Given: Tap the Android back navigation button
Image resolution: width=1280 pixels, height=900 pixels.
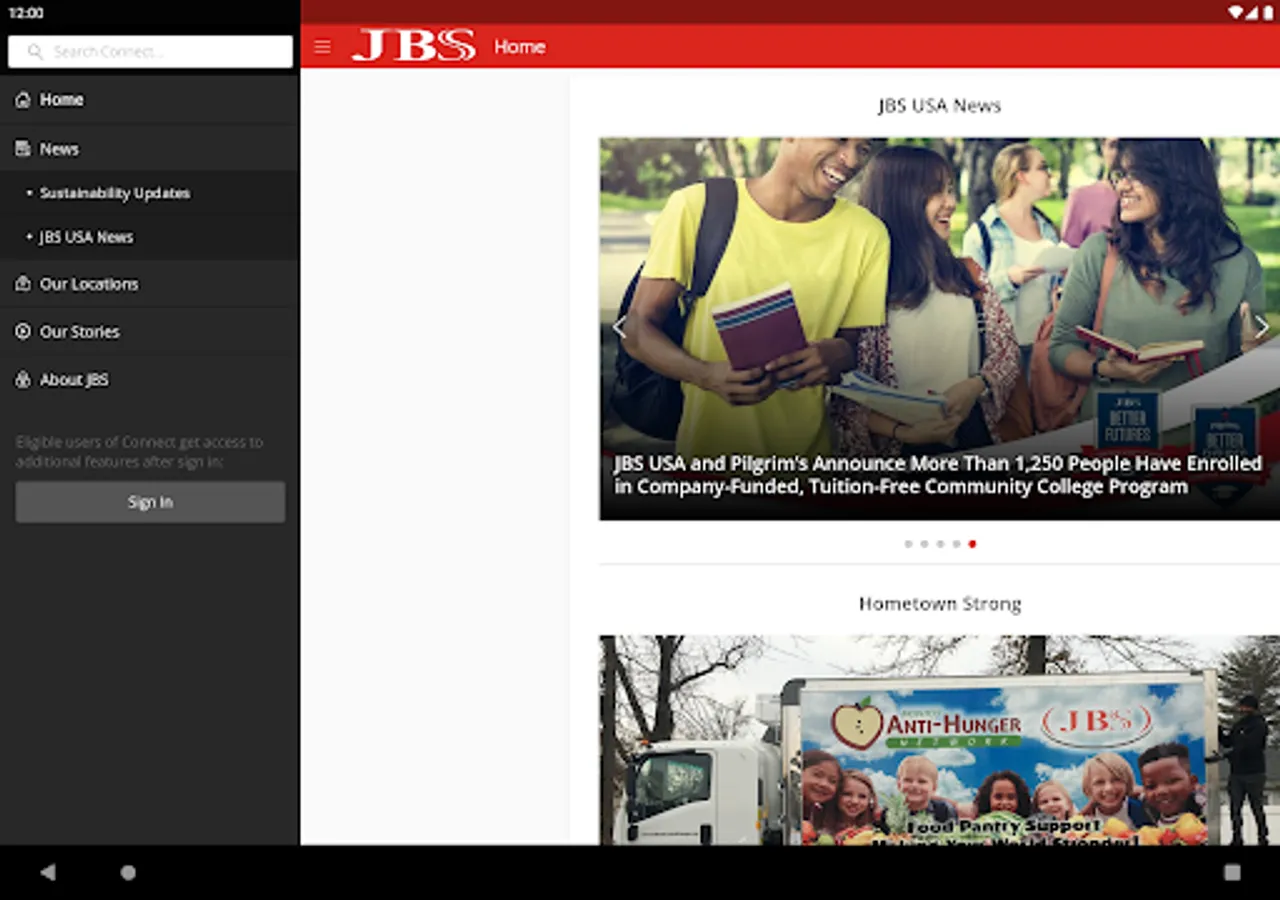Looking at the screenshot, I should [x=47, y=872].
